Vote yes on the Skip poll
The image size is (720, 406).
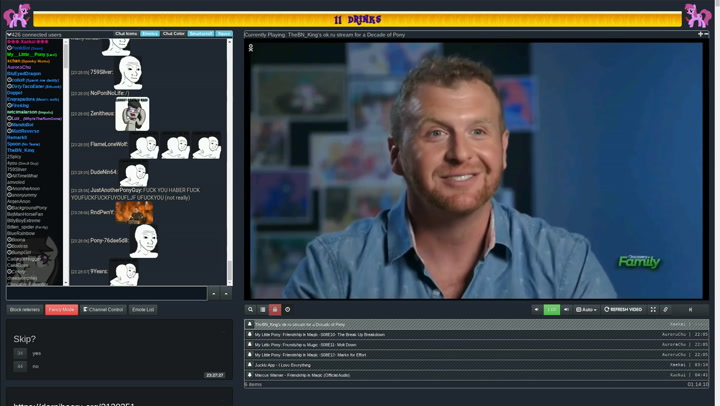[x=20, y=353]
